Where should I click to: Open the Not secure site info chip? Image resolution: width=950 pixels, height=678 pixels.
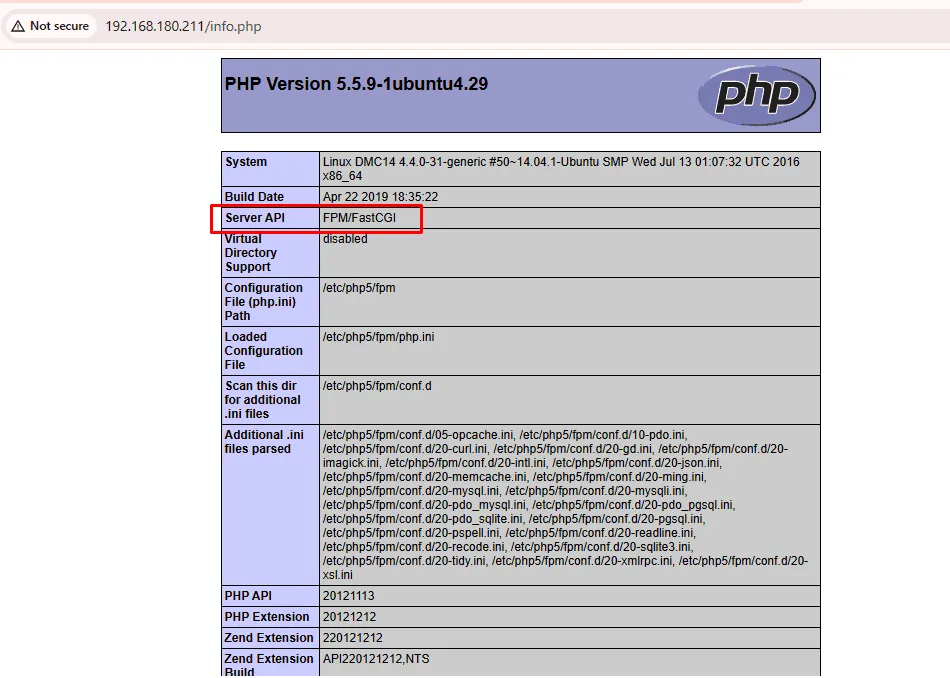50,26
